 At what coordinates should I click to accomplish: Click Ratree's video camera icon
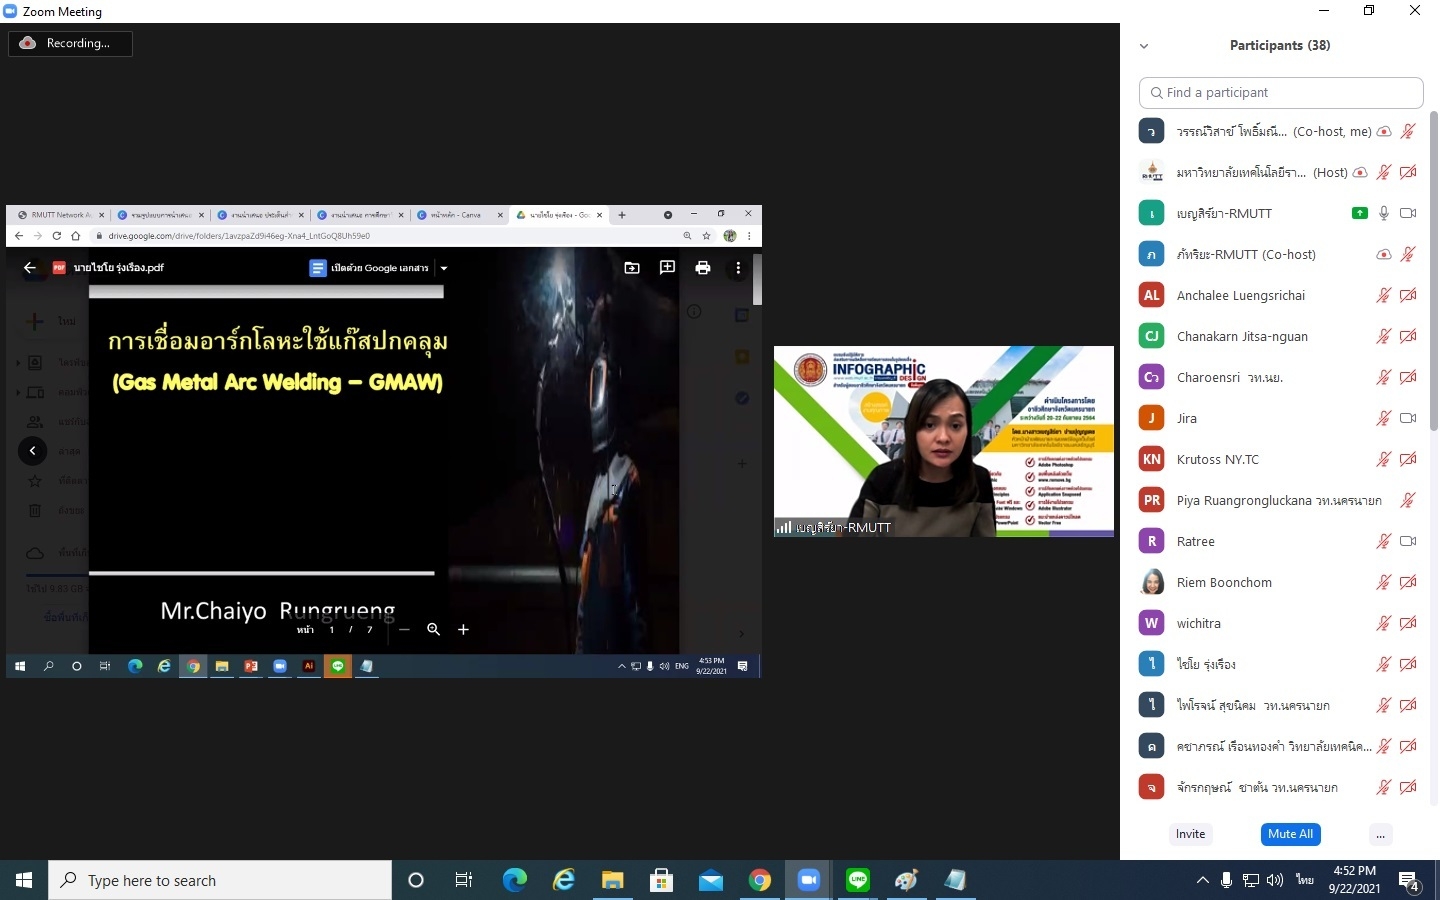point(1408,541)
